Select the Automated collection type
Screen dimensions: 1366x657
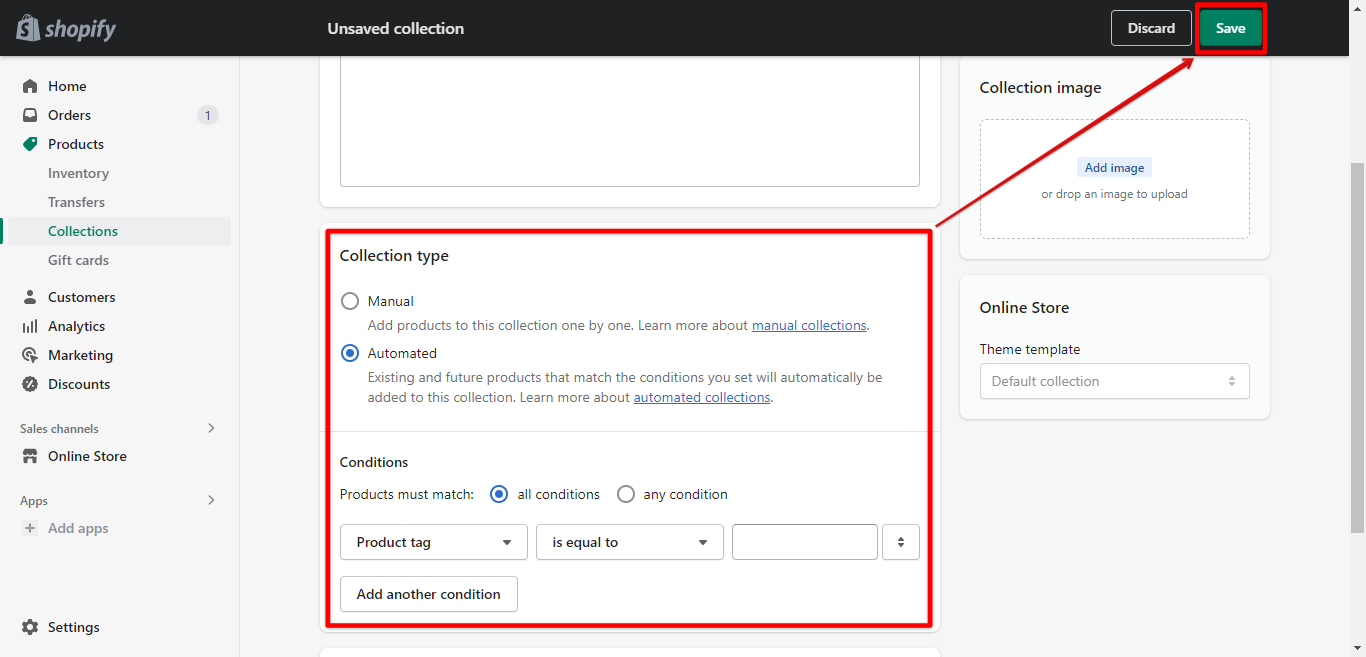tap(350, 353)
